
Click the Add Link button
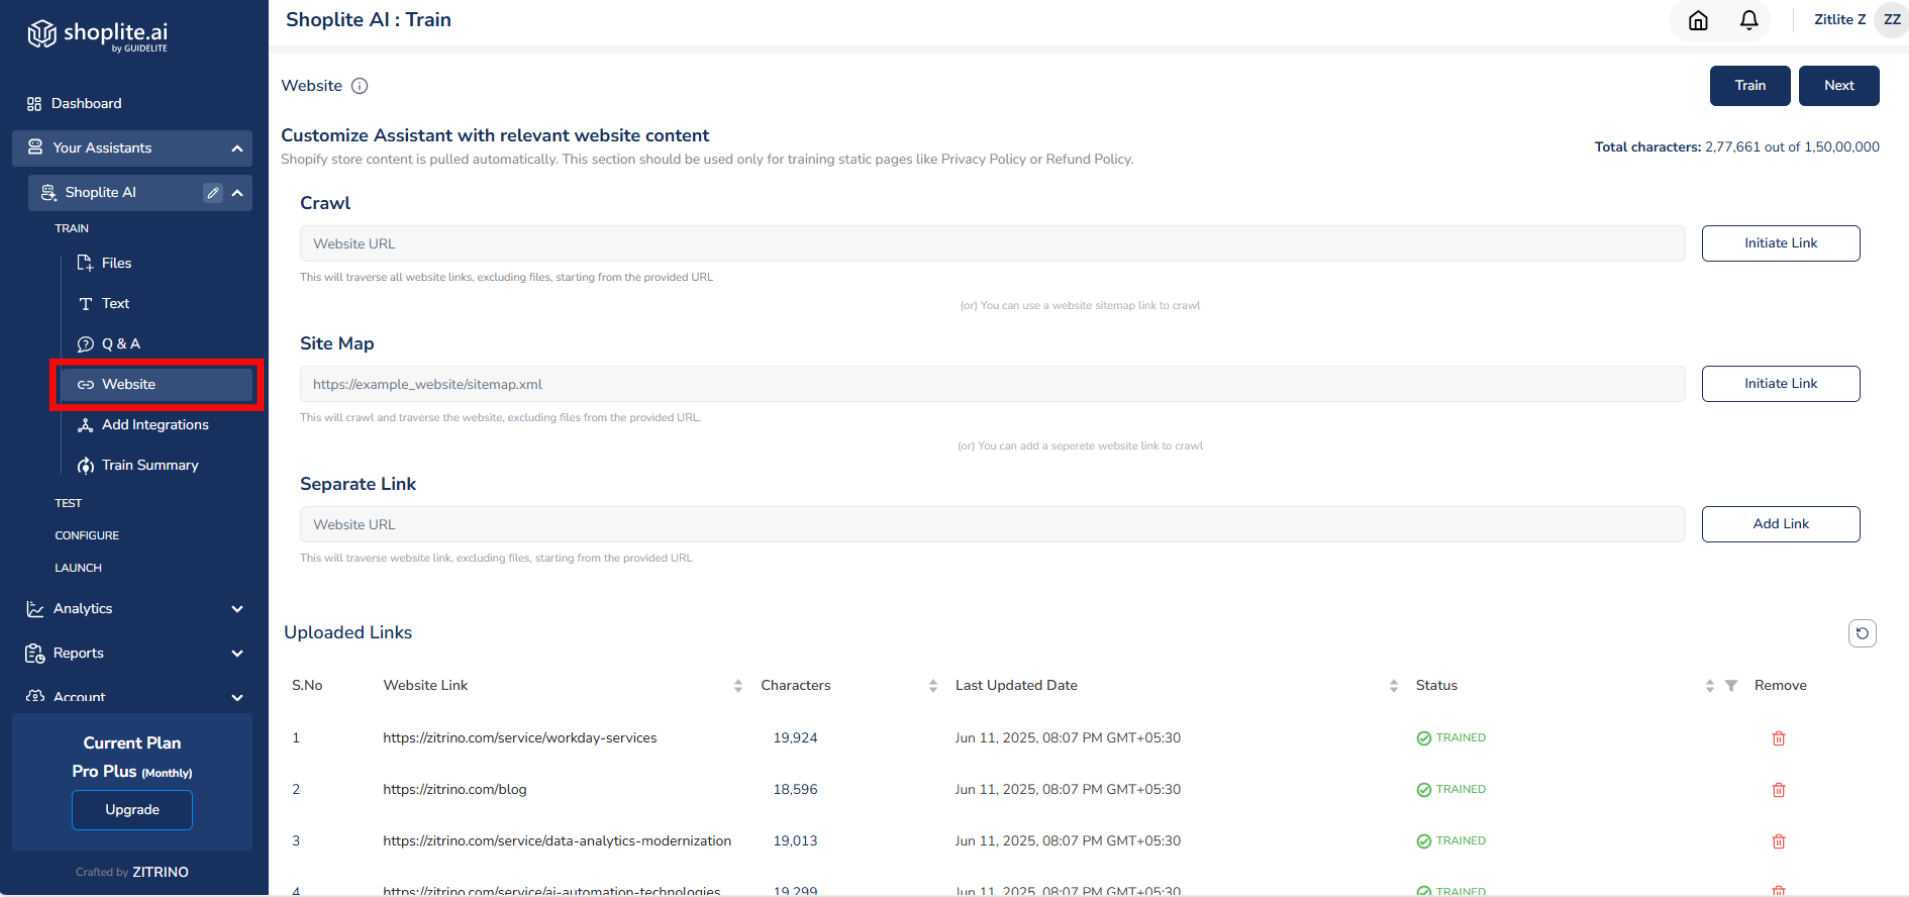(1781, 524)
